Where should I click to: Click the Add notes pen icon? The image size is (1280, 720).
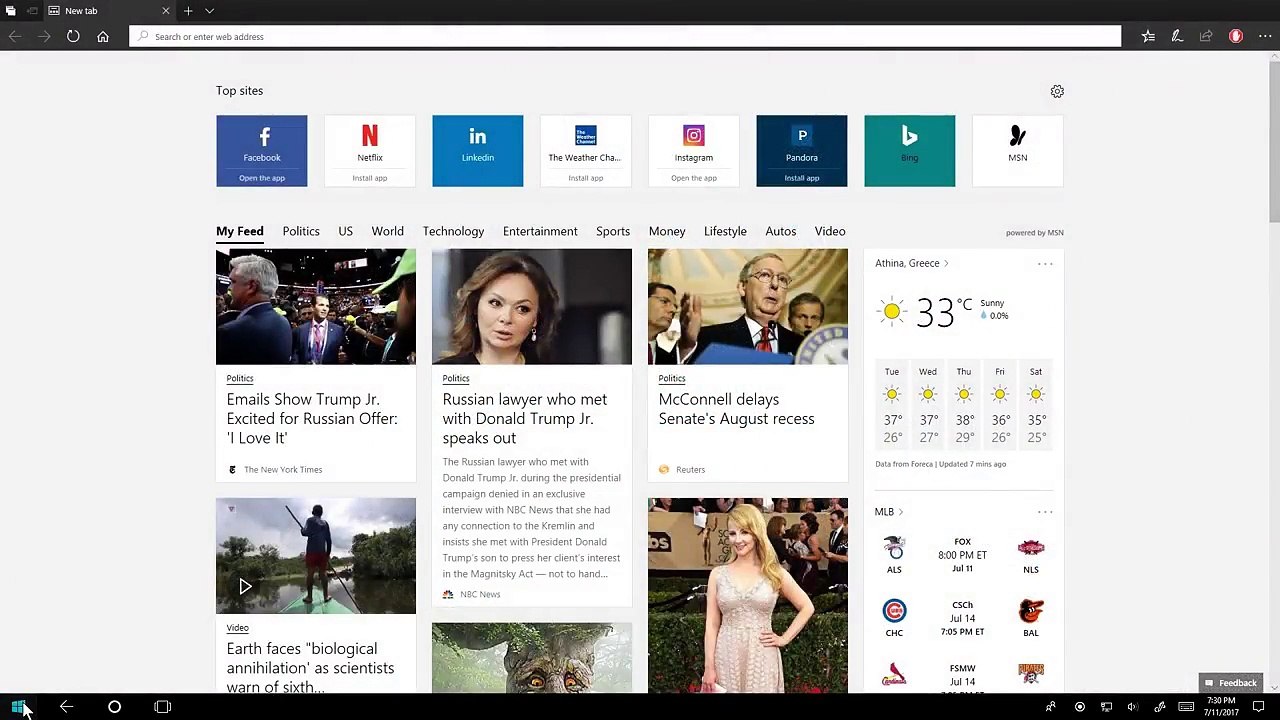coord(1177,36)
